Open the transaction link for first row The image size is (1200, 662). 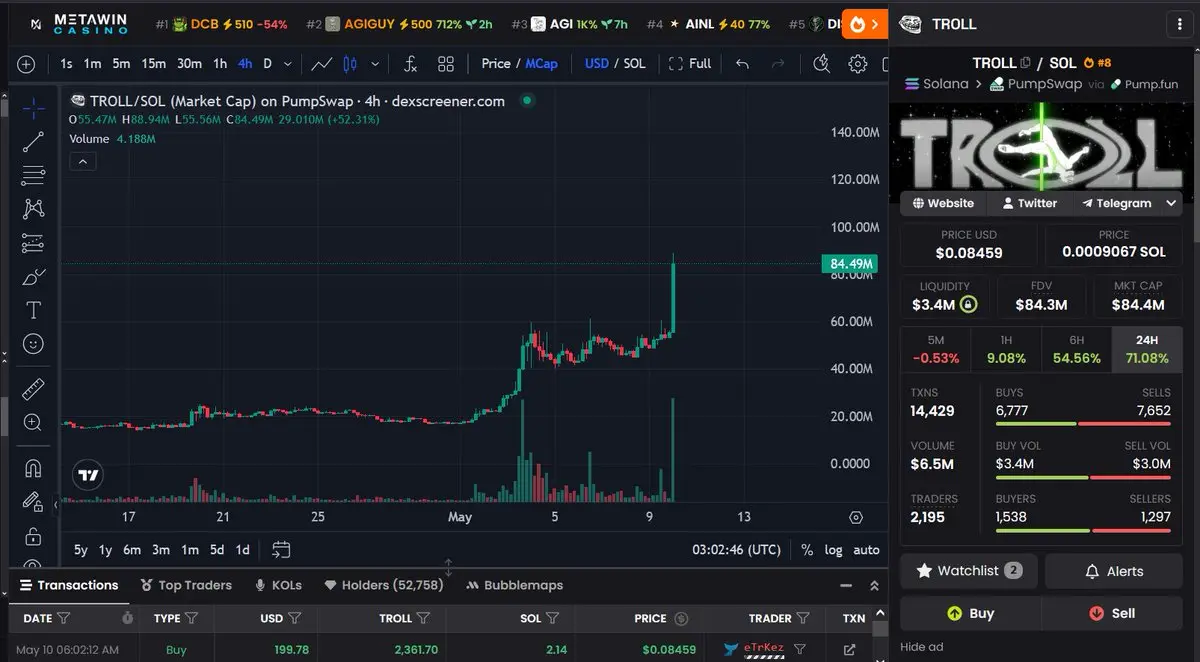click(x=850, y=649)
